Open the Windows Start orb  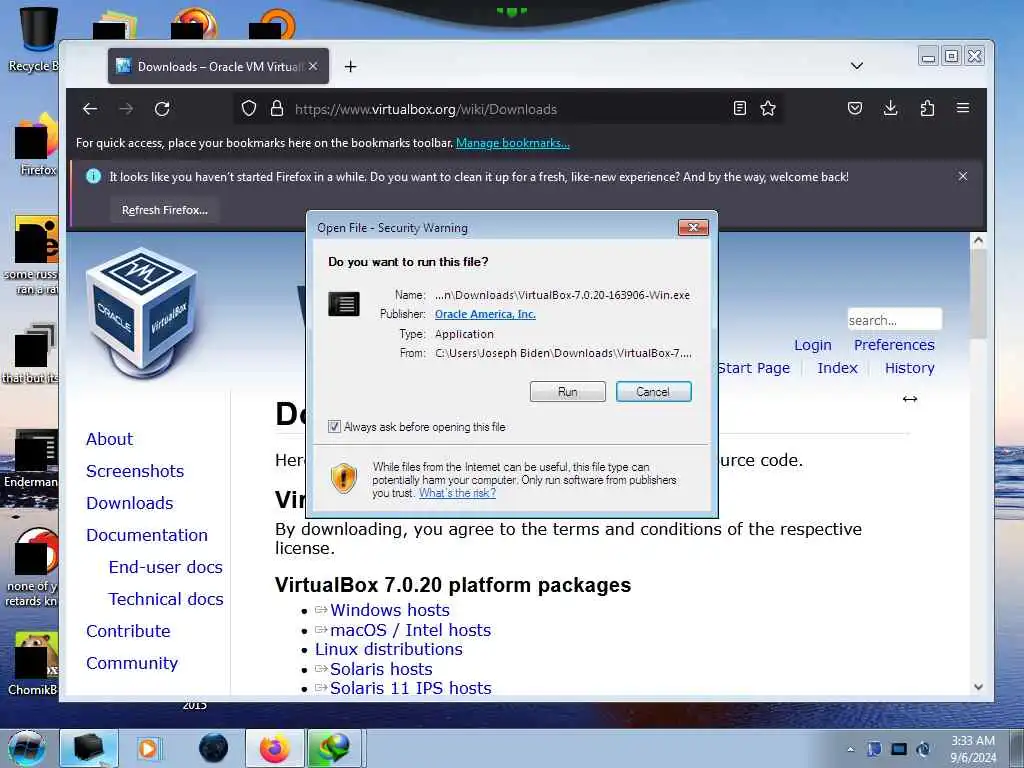[x=27, y=748]
